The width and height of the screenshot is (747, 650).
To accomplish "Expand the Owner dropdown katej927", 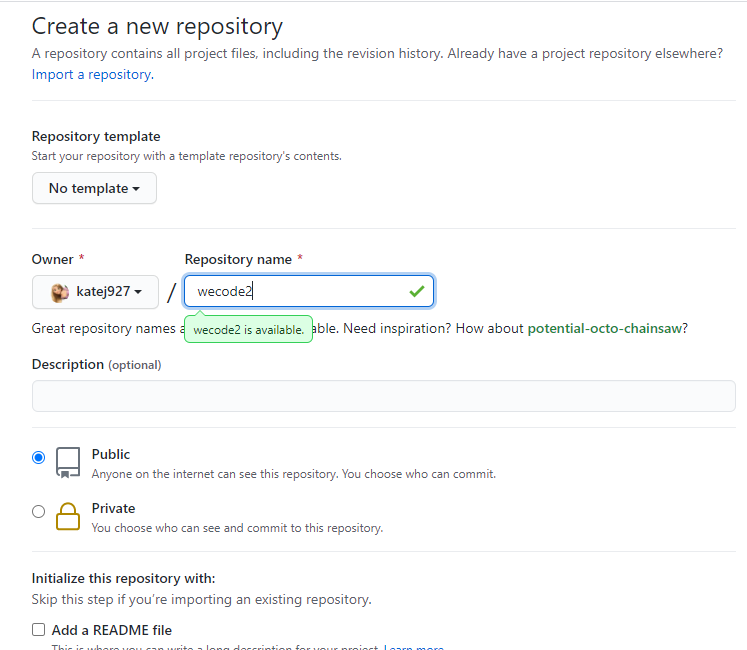I will (95, 292).
